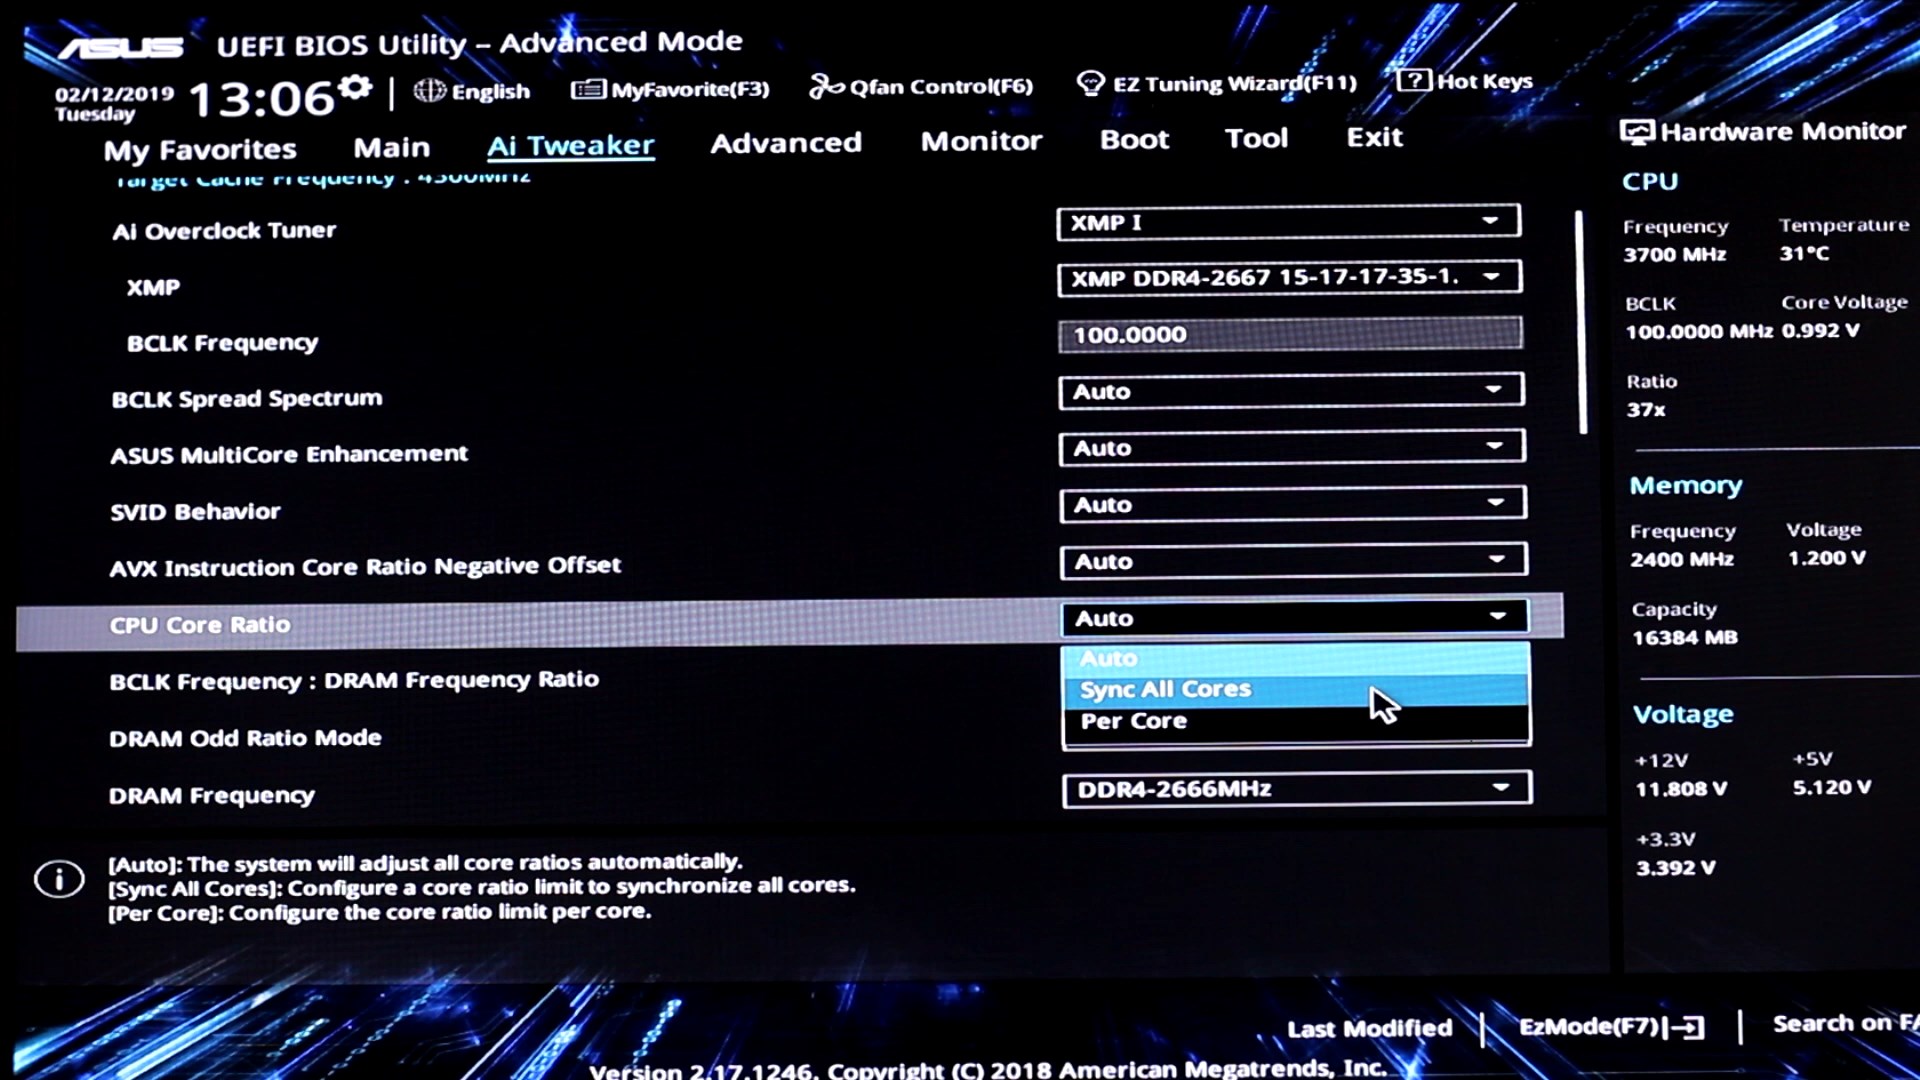The height and width of the screenshot is (1080, 1920).
Task: Click the info icon beside help text
Action: [x=59, y=879]
